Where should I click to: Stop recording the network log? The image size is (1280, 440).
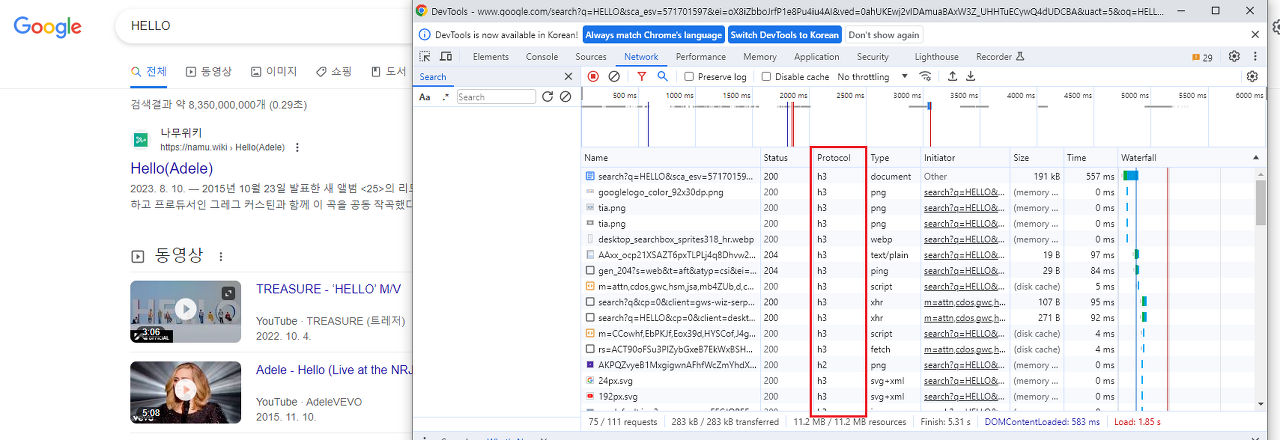click(593, 76)
